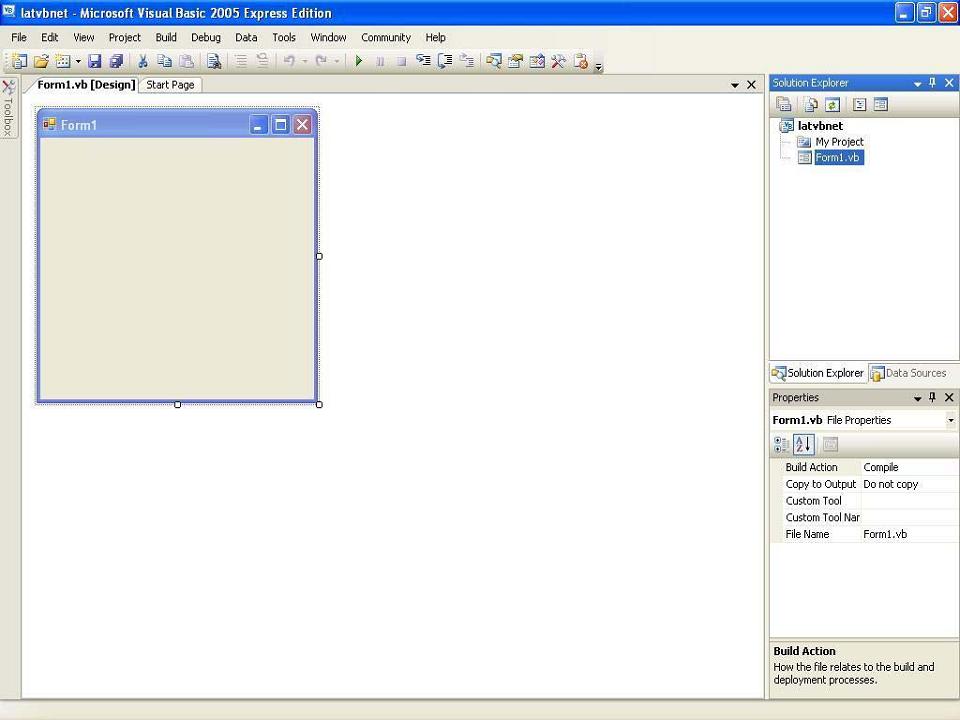Open the Edit menu
The image size is (960, 720).
tap(50, 37)
